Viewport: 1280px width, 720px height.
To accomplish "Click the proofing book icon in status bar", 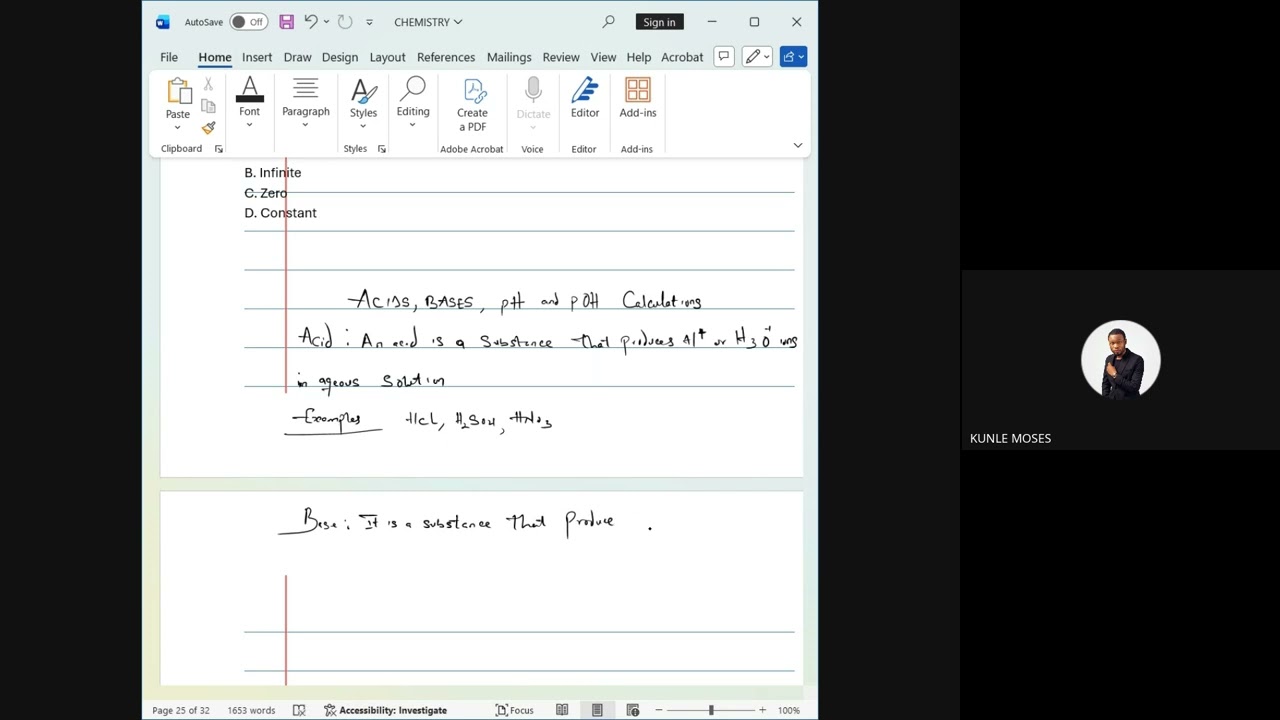I will tap(299, 710).
